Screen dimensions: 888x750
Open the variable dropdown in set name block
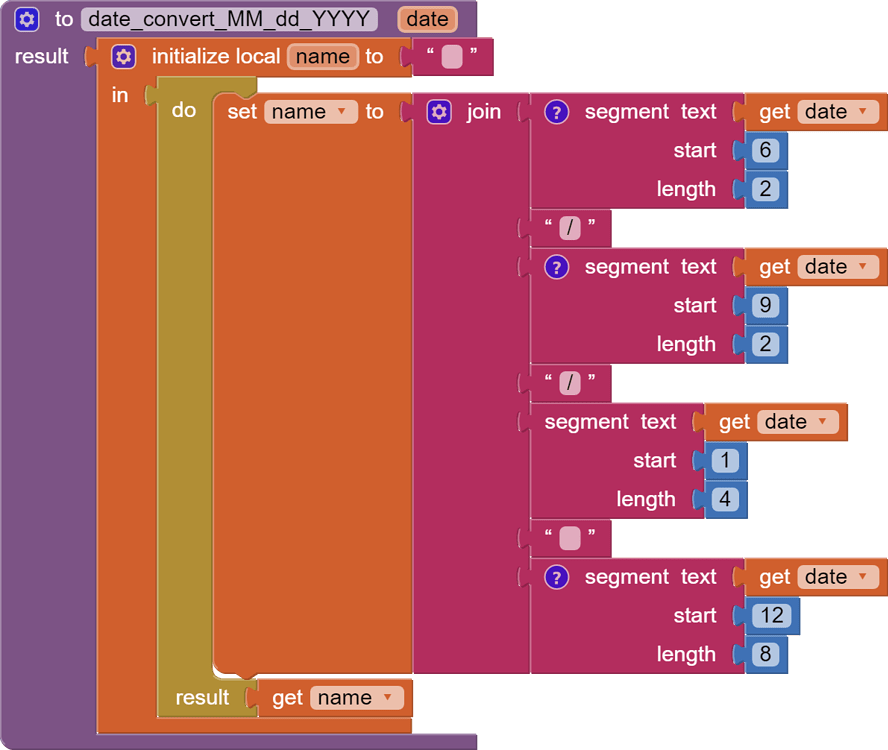pyautogui.click(x=341, y=112)
